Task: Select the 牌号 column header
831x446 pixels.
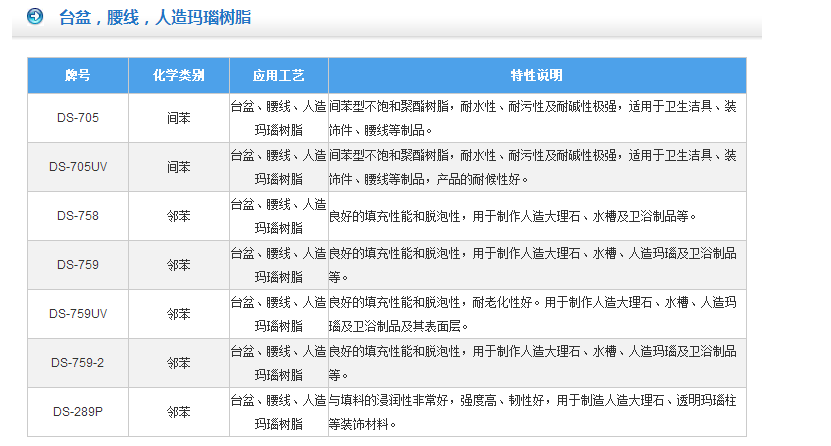Action: pos(78,75)
